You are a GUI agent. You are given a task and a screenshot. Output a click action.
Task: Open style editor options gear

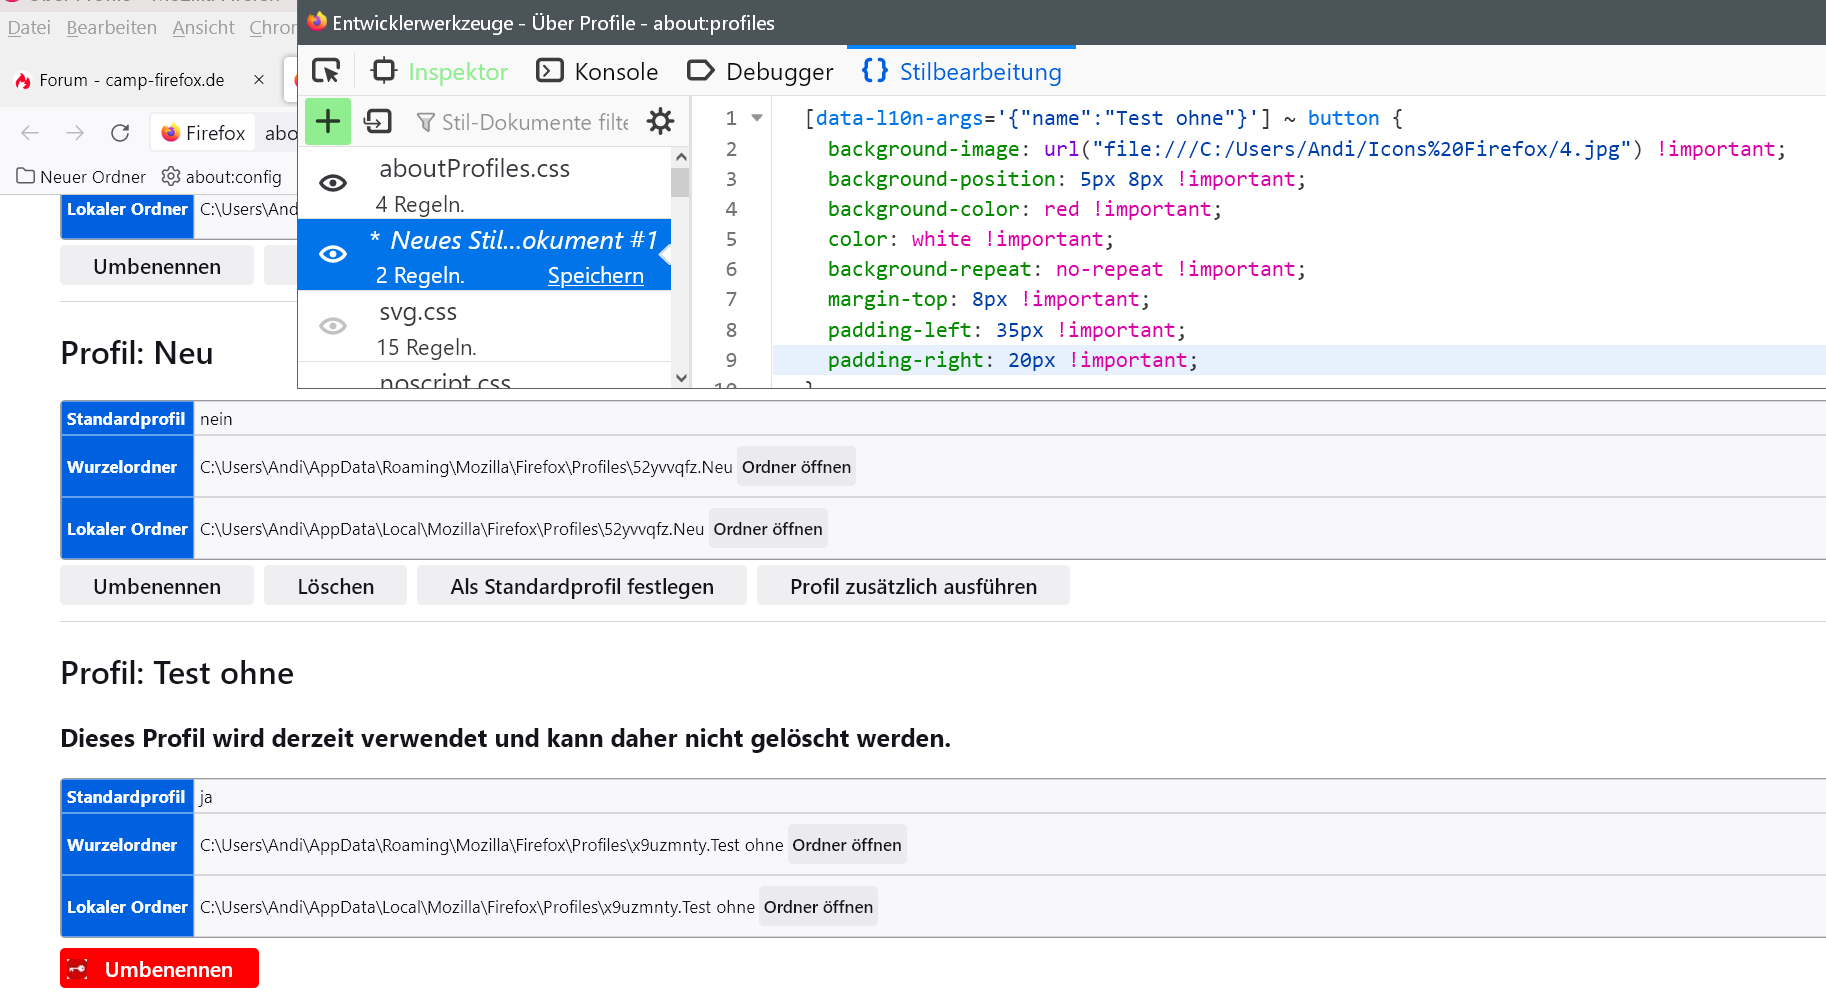[x=660, y=122]
